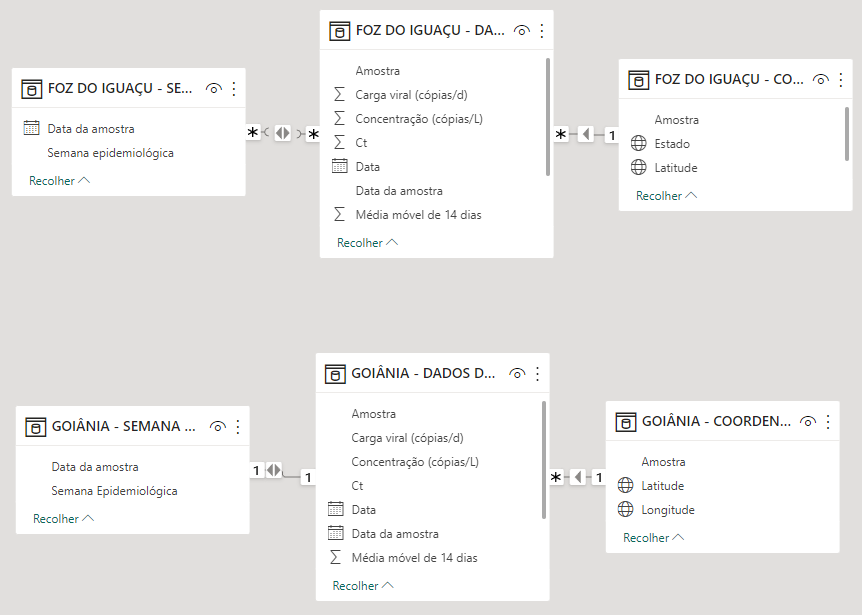The width and height of the screenshot is (862, 615).
Task: Collapse GOIÂNIA - DADOS D... table with Recolher
Action: point(363,586)
